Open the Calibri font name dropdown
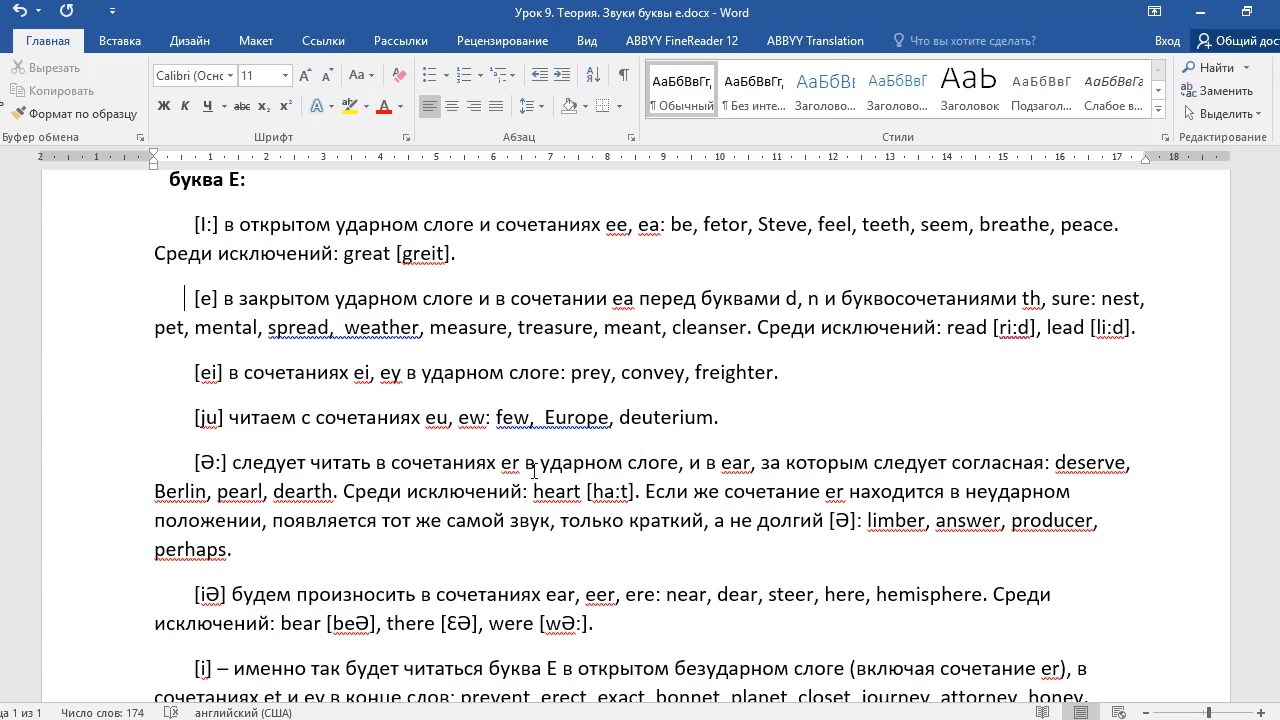 (x=230, y=76)
